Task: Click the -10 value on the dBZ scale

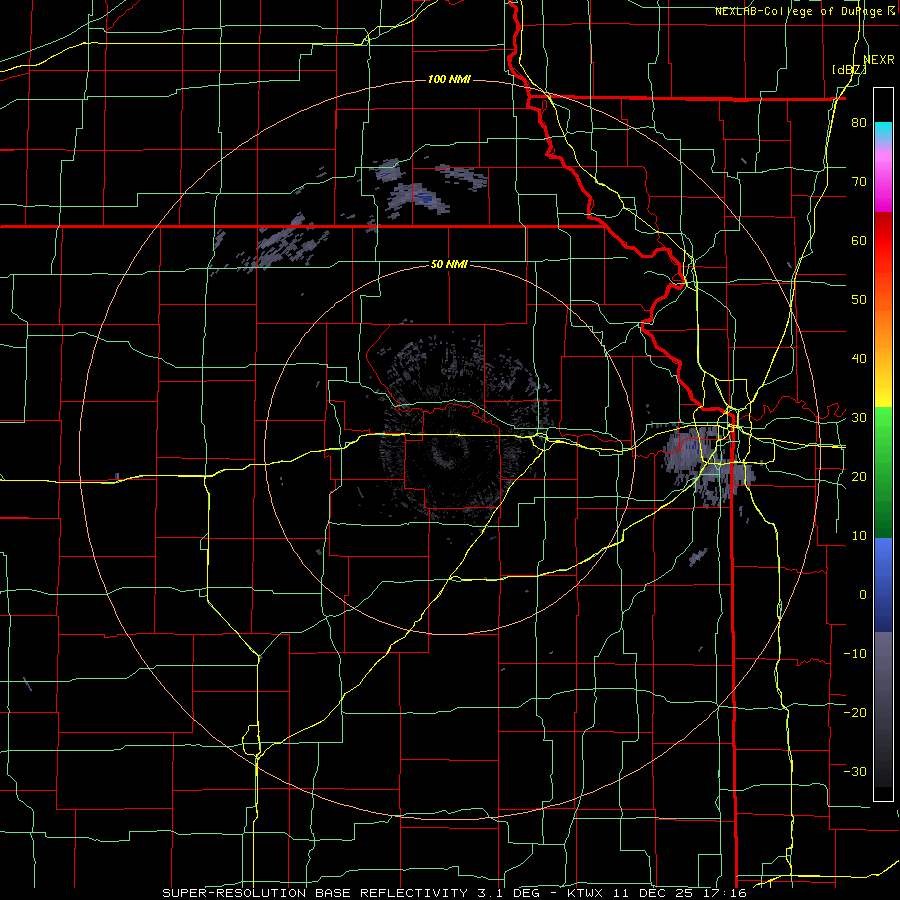Action: coord(855,654)
